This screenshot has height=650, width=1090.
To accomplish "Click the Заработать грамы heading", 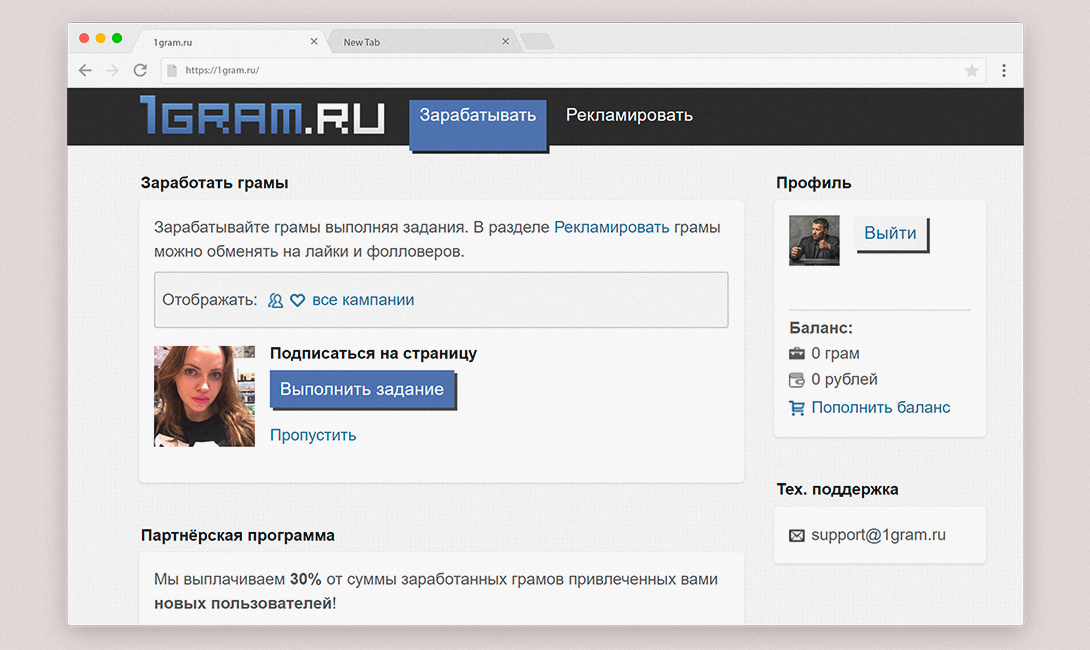I will [214, 183].
